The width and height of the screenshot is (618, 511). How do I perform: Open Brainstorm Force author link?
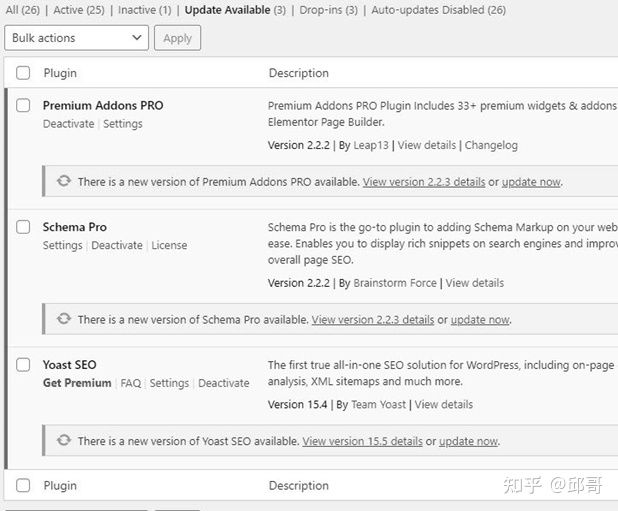coord(395,283)
